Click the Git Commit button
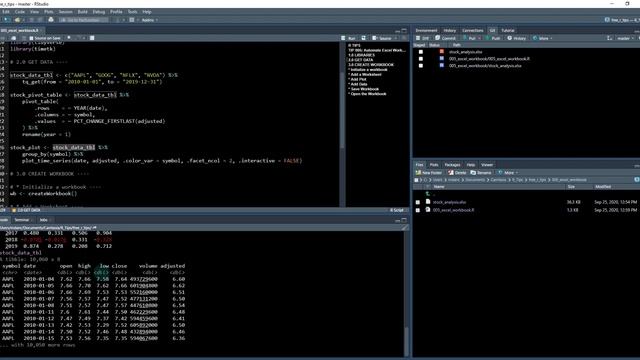Screen dimensions: 640x360 pos(445,38)
